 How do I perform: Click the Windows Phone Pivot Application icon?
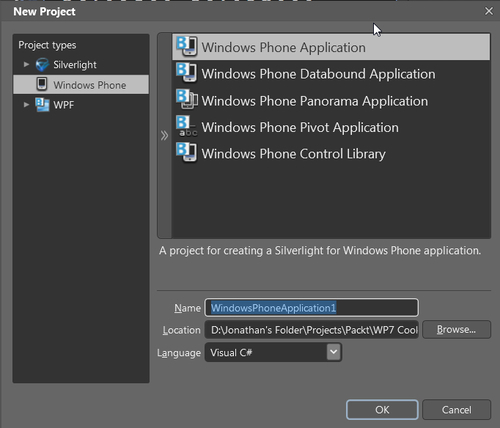187,126
